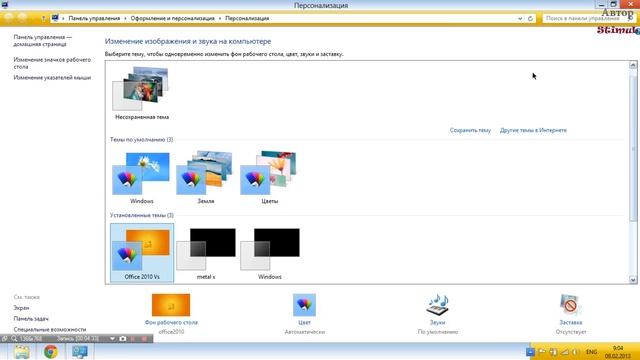Open Изменение указателей мыши
The height and width of the screenshot is (360, 640).
pos(52,78)
